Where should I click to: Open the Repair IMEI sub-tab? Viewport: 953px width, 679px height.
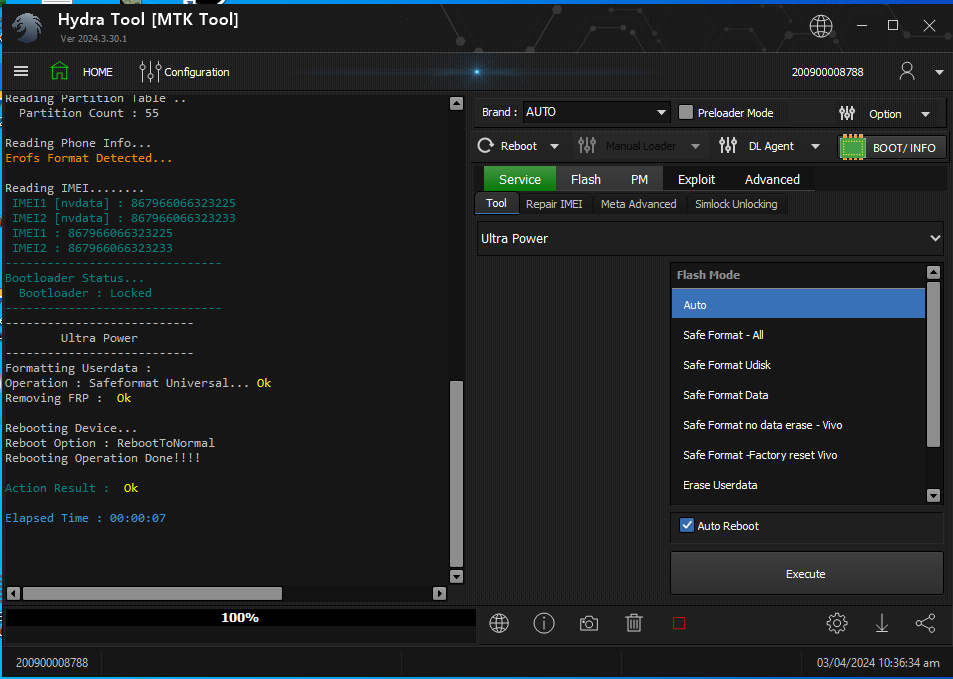[x=554, y=204]
